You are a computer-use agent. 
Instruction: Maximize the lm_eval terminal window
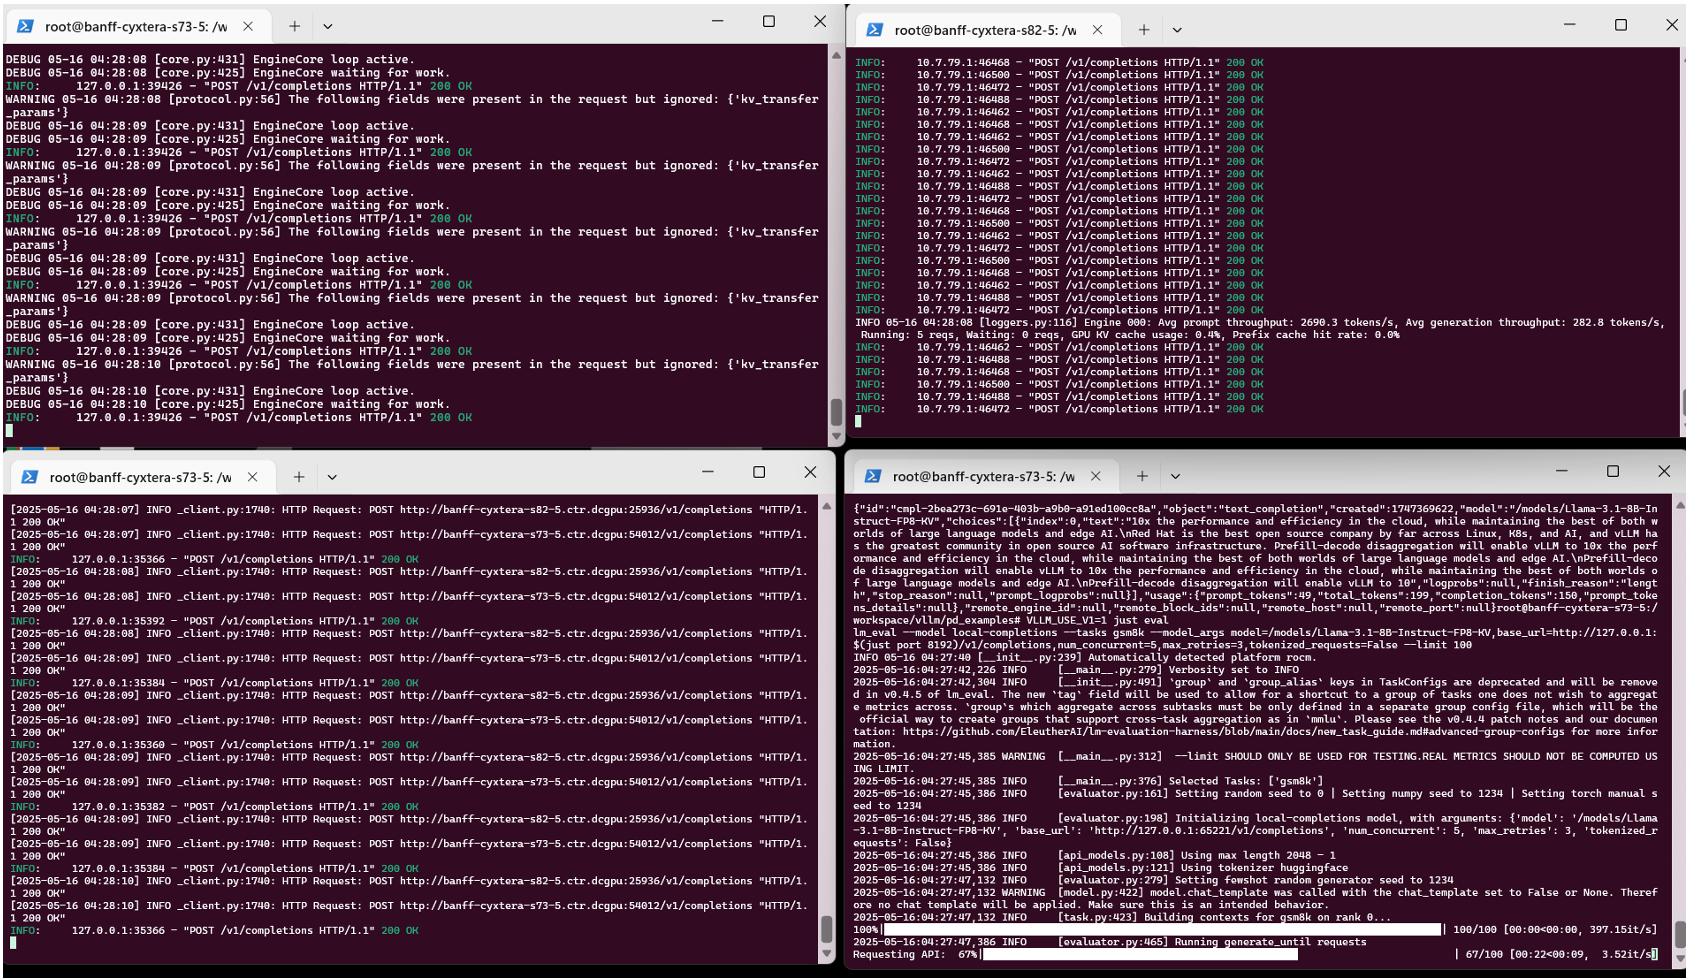tap(1612, 471)
